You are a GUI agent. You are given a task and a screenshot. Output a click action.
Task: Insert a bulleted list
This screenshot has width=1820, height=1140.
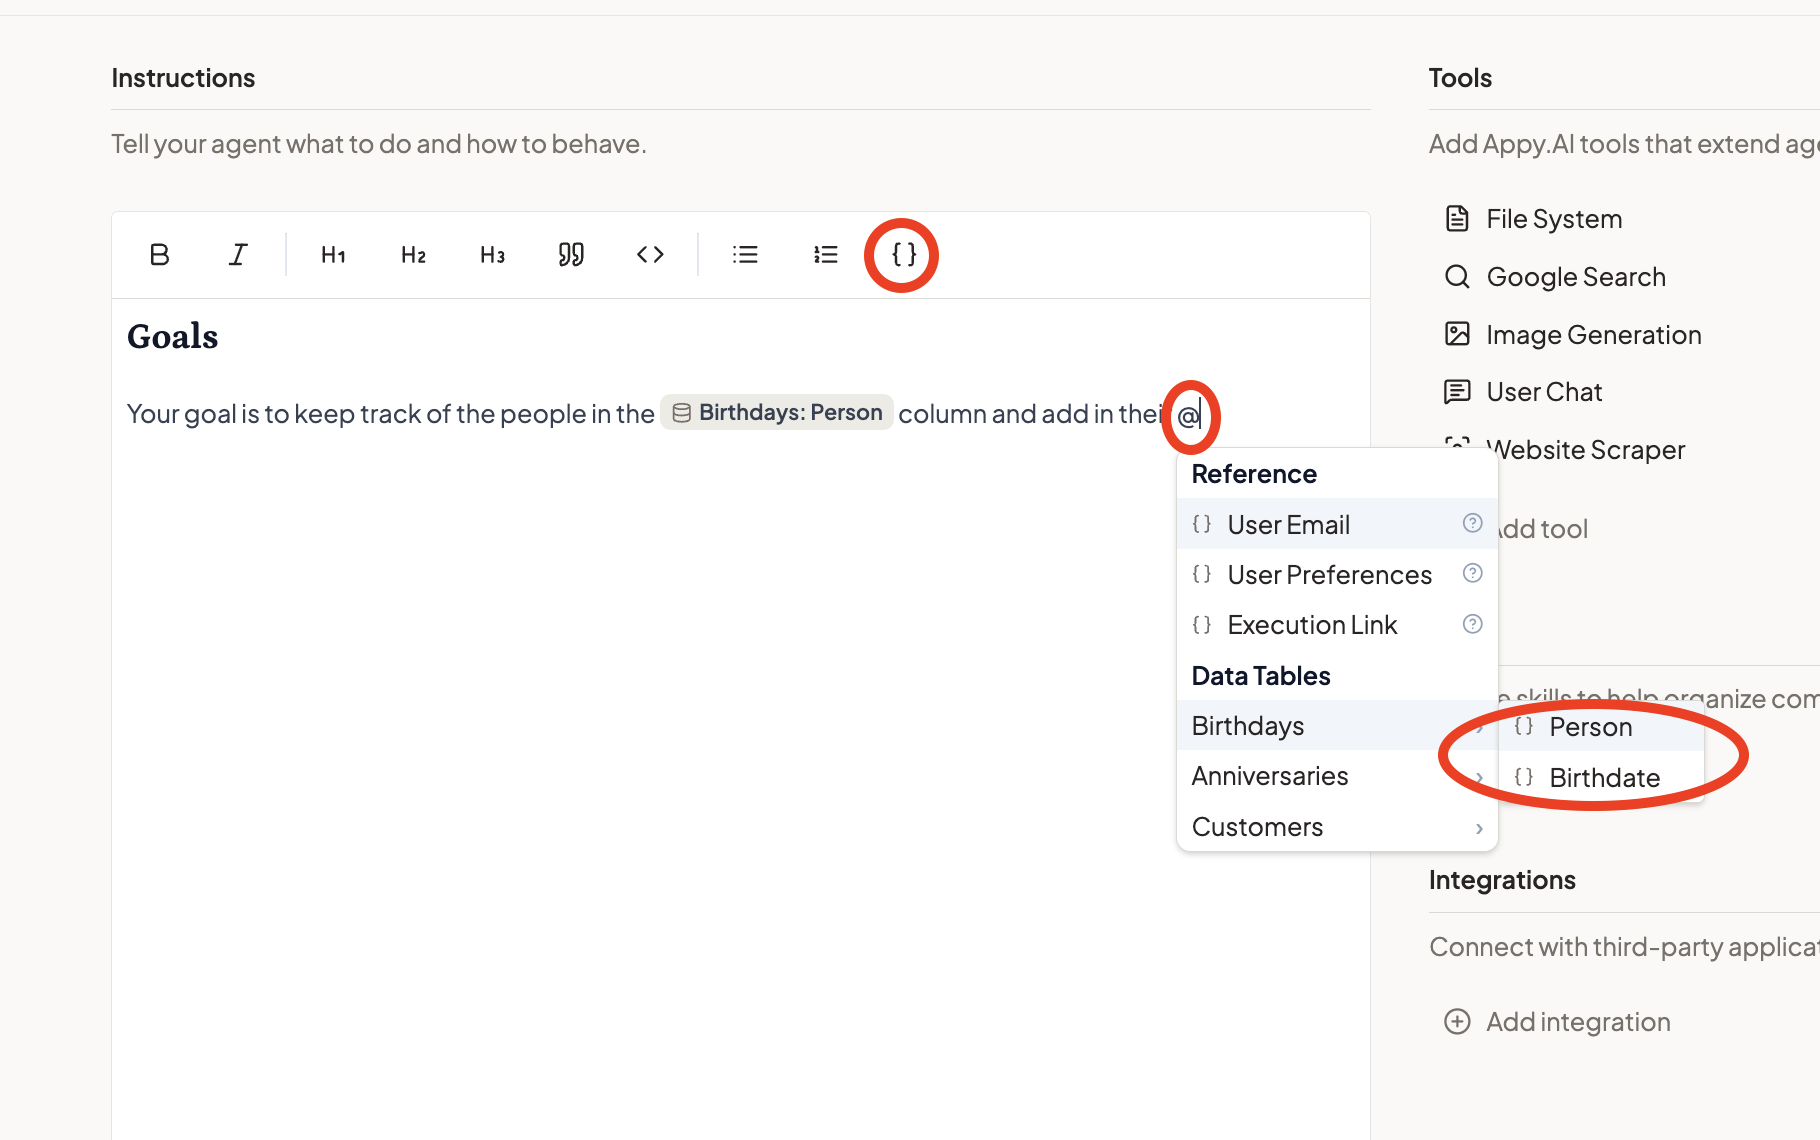click(x=745, y=254)
